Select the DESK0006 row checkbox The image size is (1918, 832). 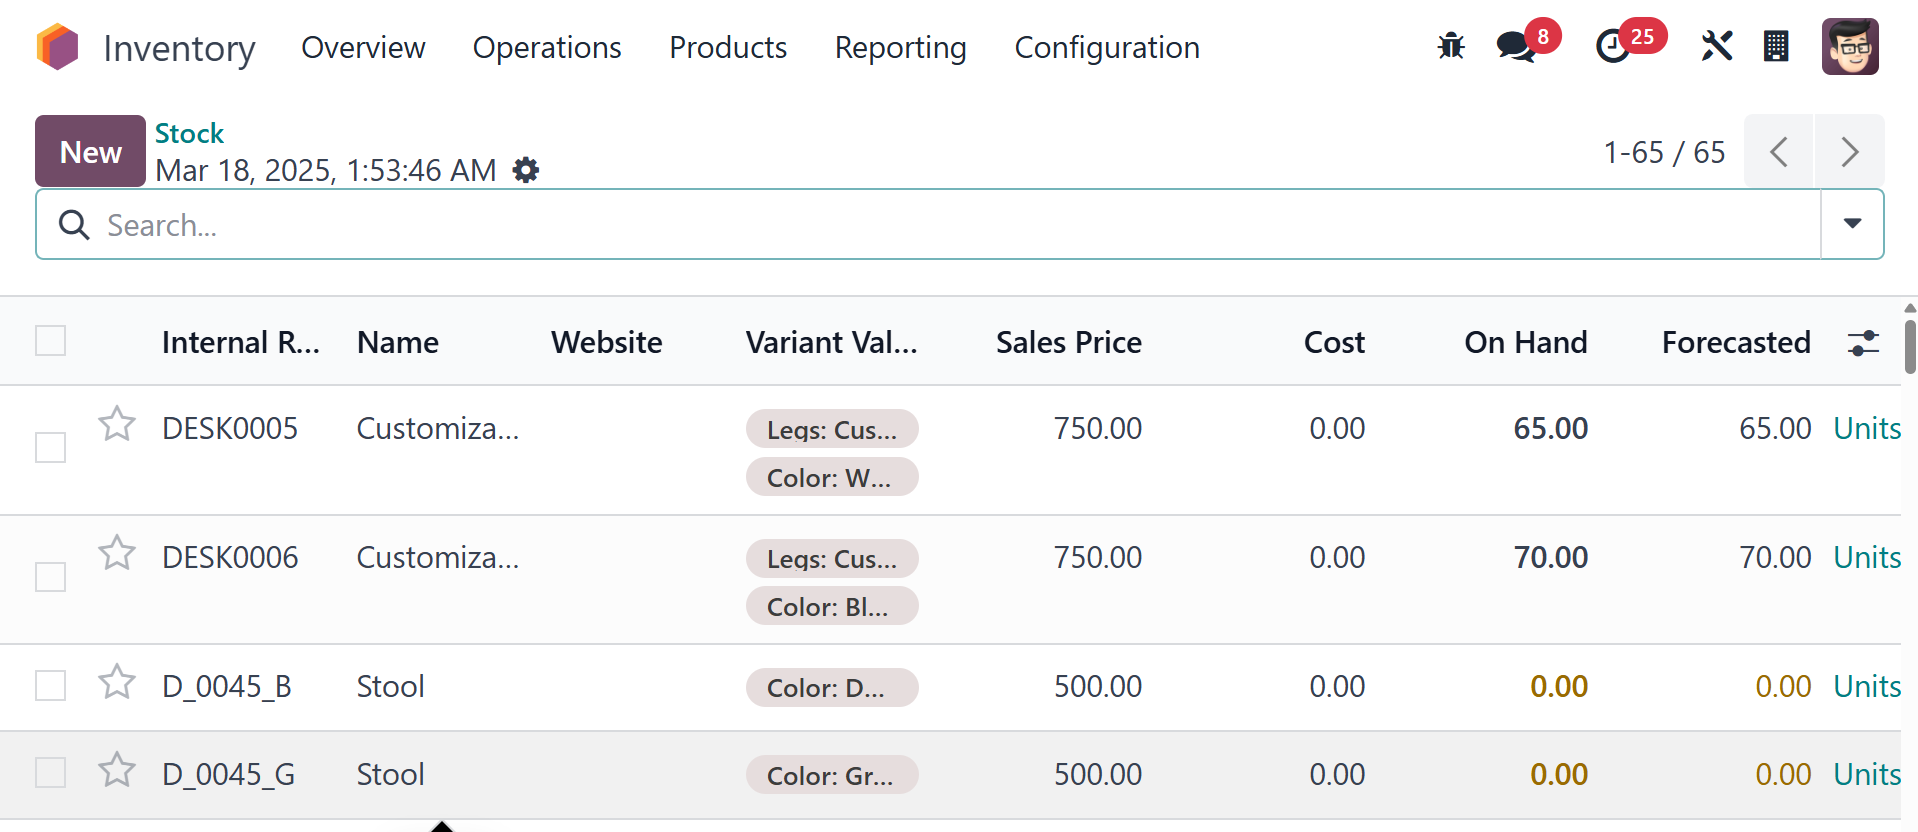pyautogui.click(x=51, y=577)
